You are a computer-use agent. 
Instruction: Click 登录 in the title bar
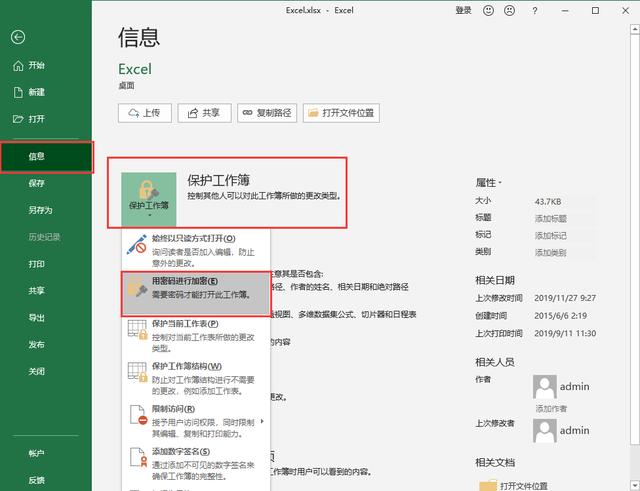(464, 11)
